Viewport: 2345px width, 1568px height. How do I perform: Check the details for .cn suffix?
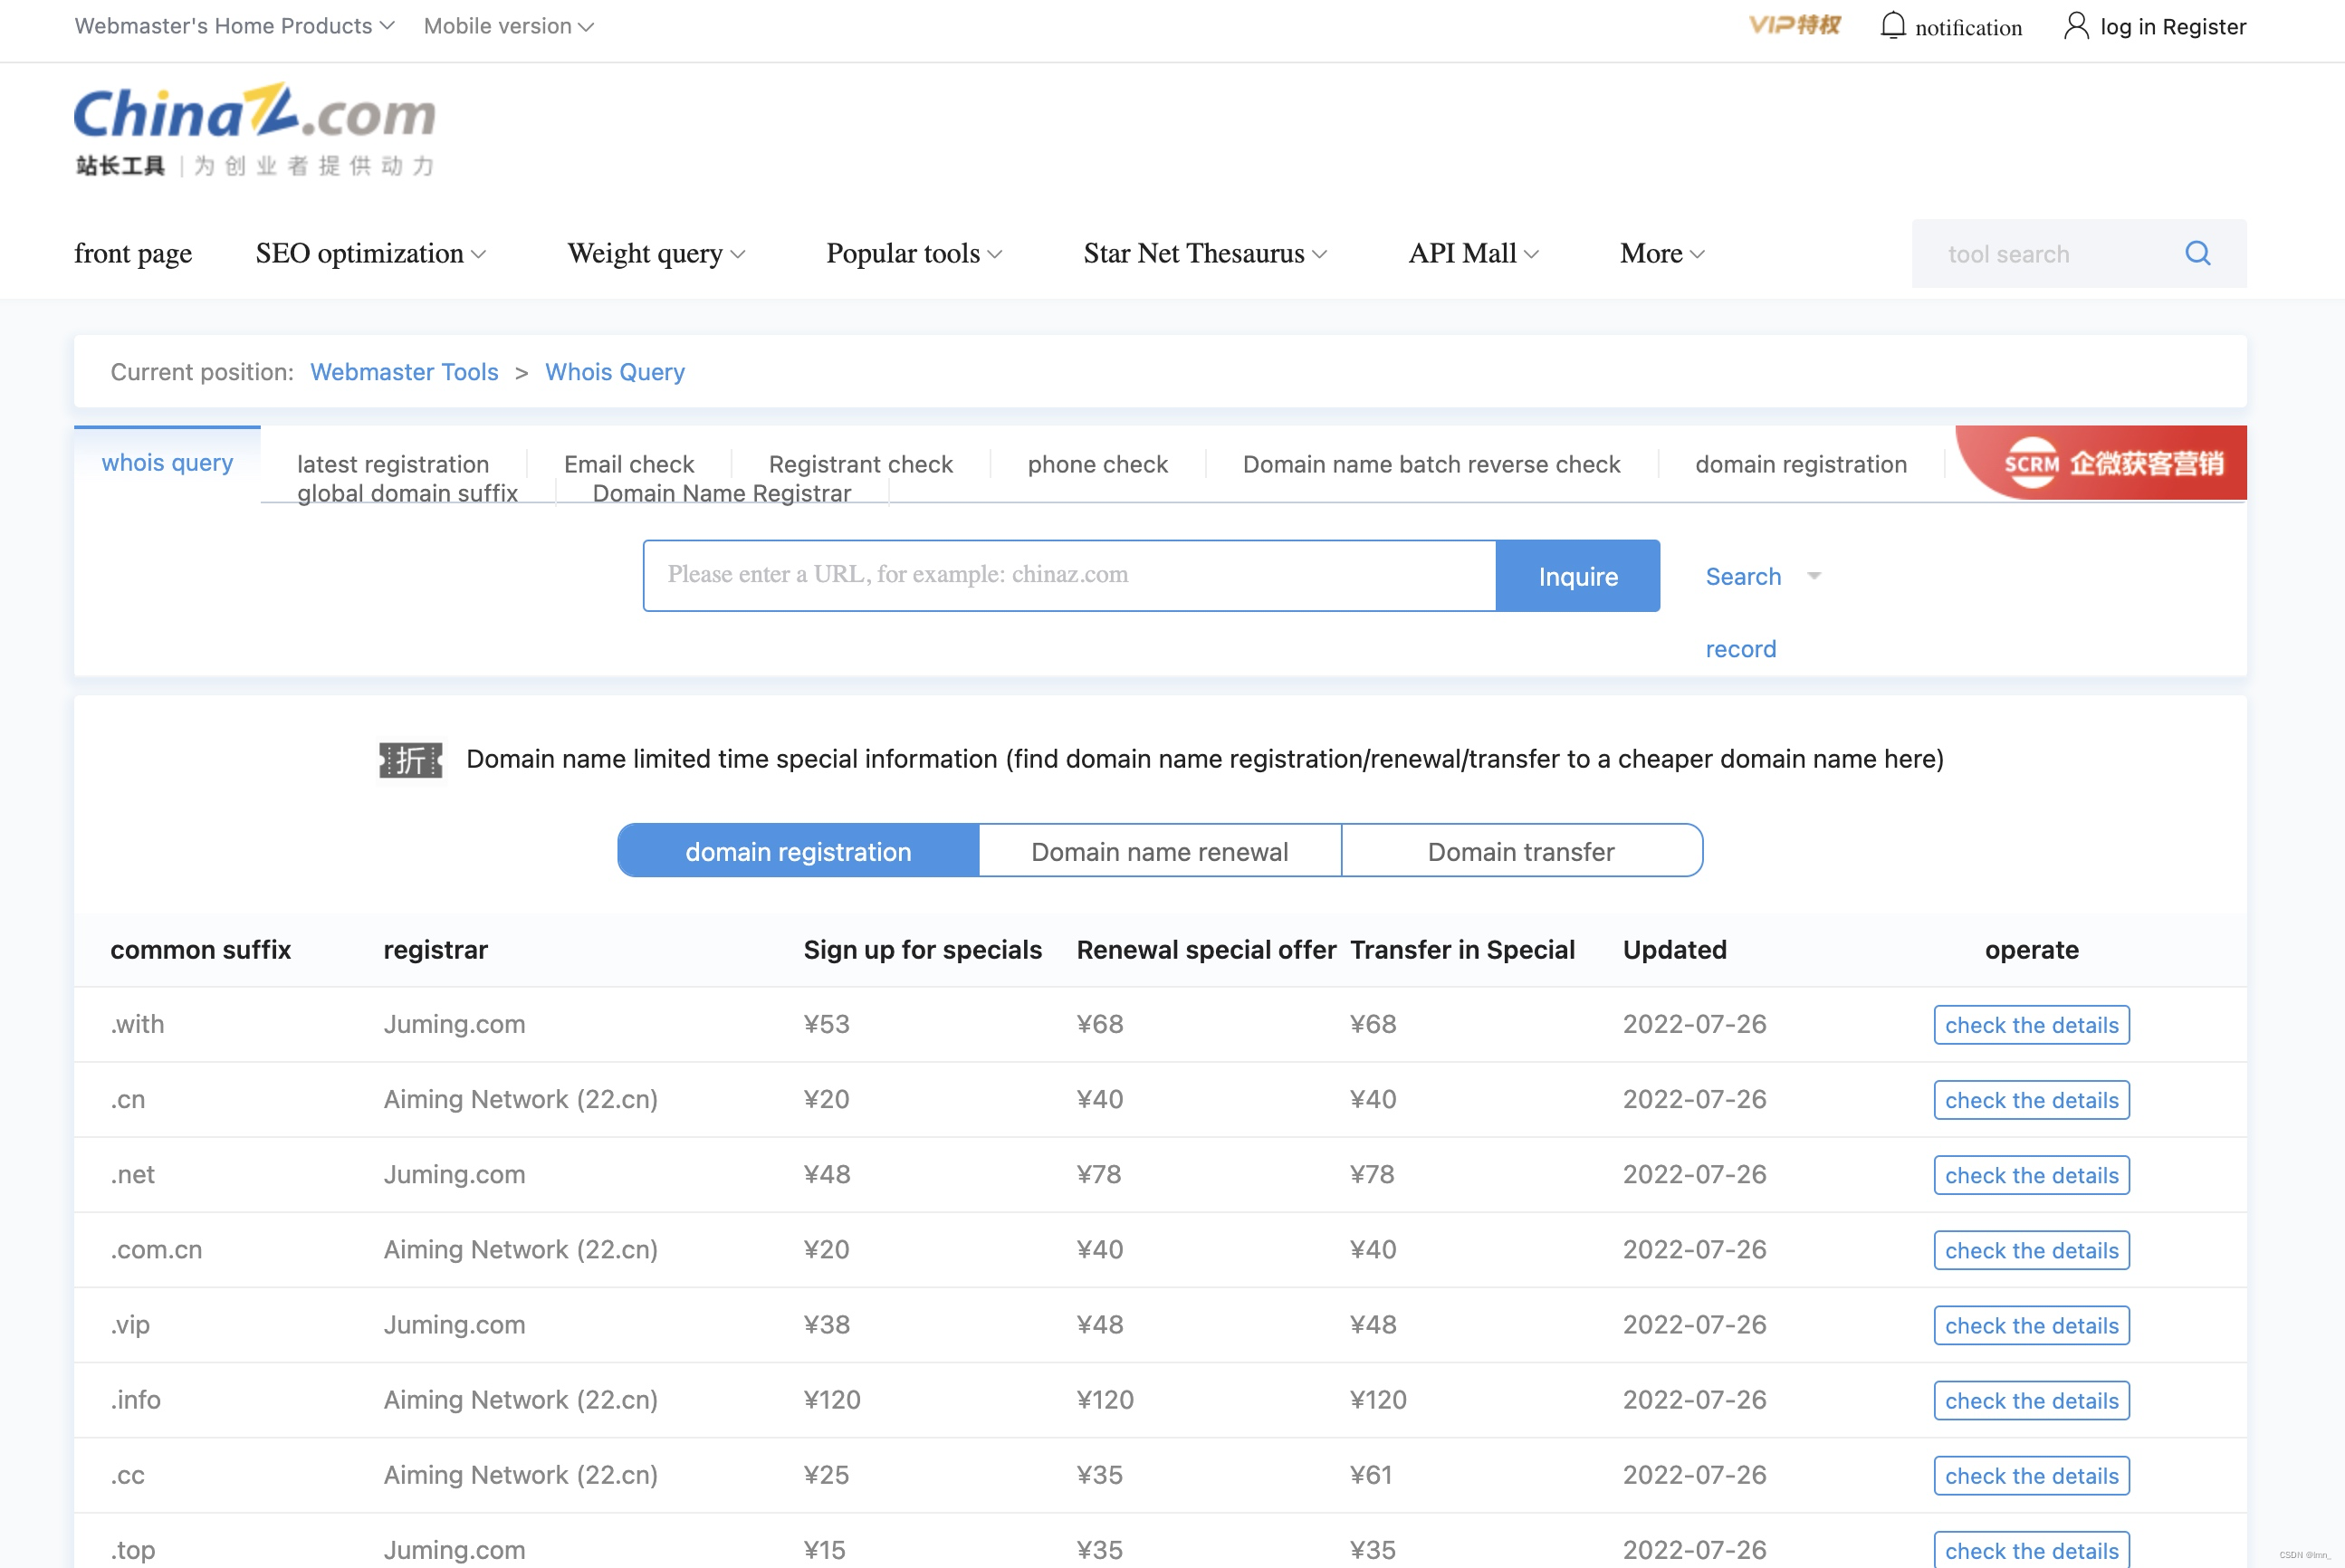pyautogui.click(x=2031, y=1099)
